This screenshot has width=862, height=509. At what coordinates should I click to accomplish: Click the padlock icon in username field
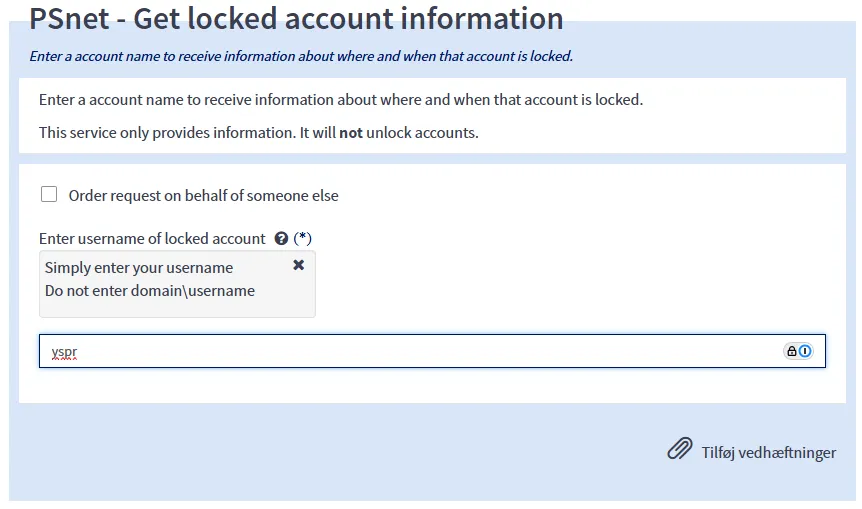[x=792, y=351]
